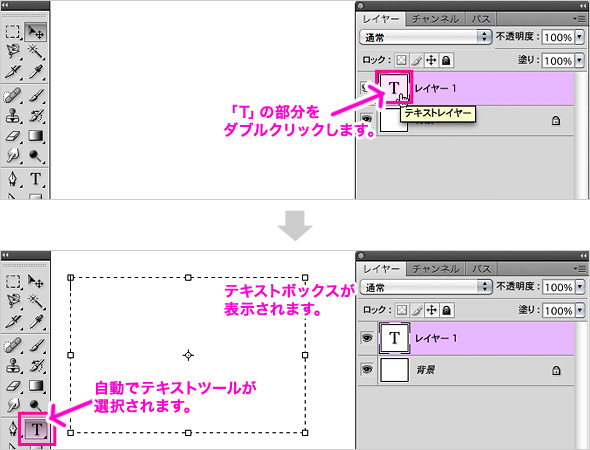Open the panel options menu in upper layers panel
This screenshot has width=590, height=450.
[579, 18]
